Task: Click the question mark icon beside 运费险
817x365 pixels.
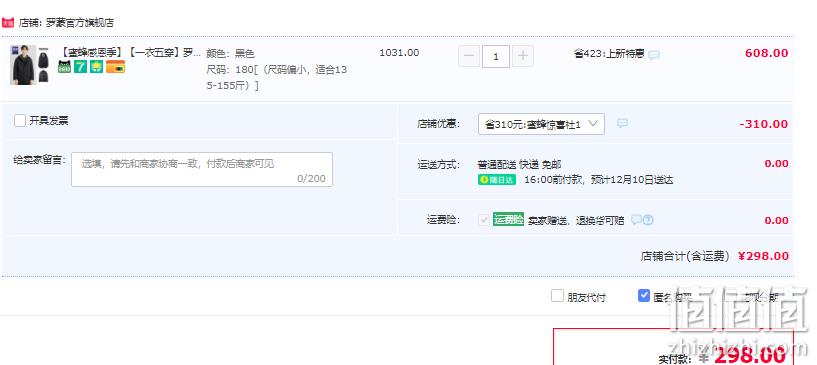Action: click(x=648, y=220)
